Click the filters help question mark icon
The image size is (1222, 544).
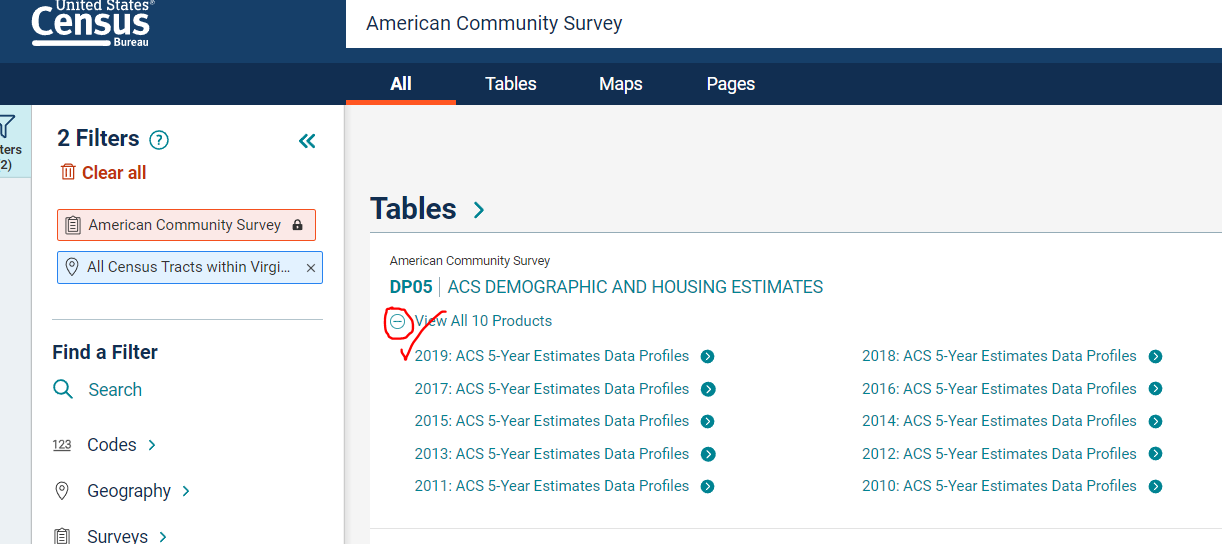point(158,140)
